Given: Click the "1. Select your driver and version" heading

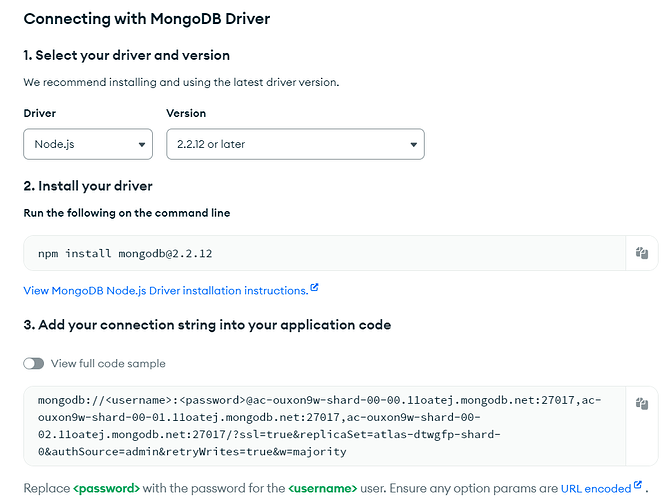Looking at the screenshot, I should 126,55.
